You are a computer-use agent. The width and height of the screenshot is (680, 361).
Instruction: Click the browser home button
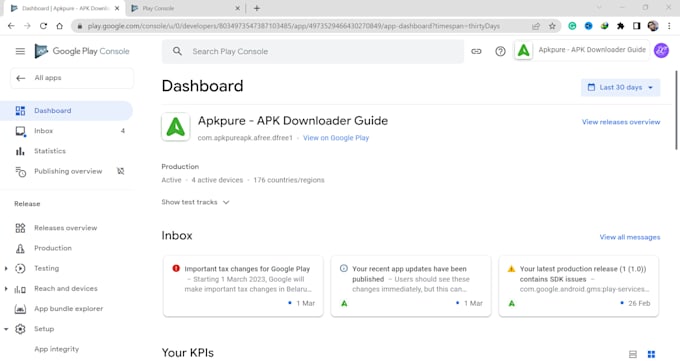[59, 26]
